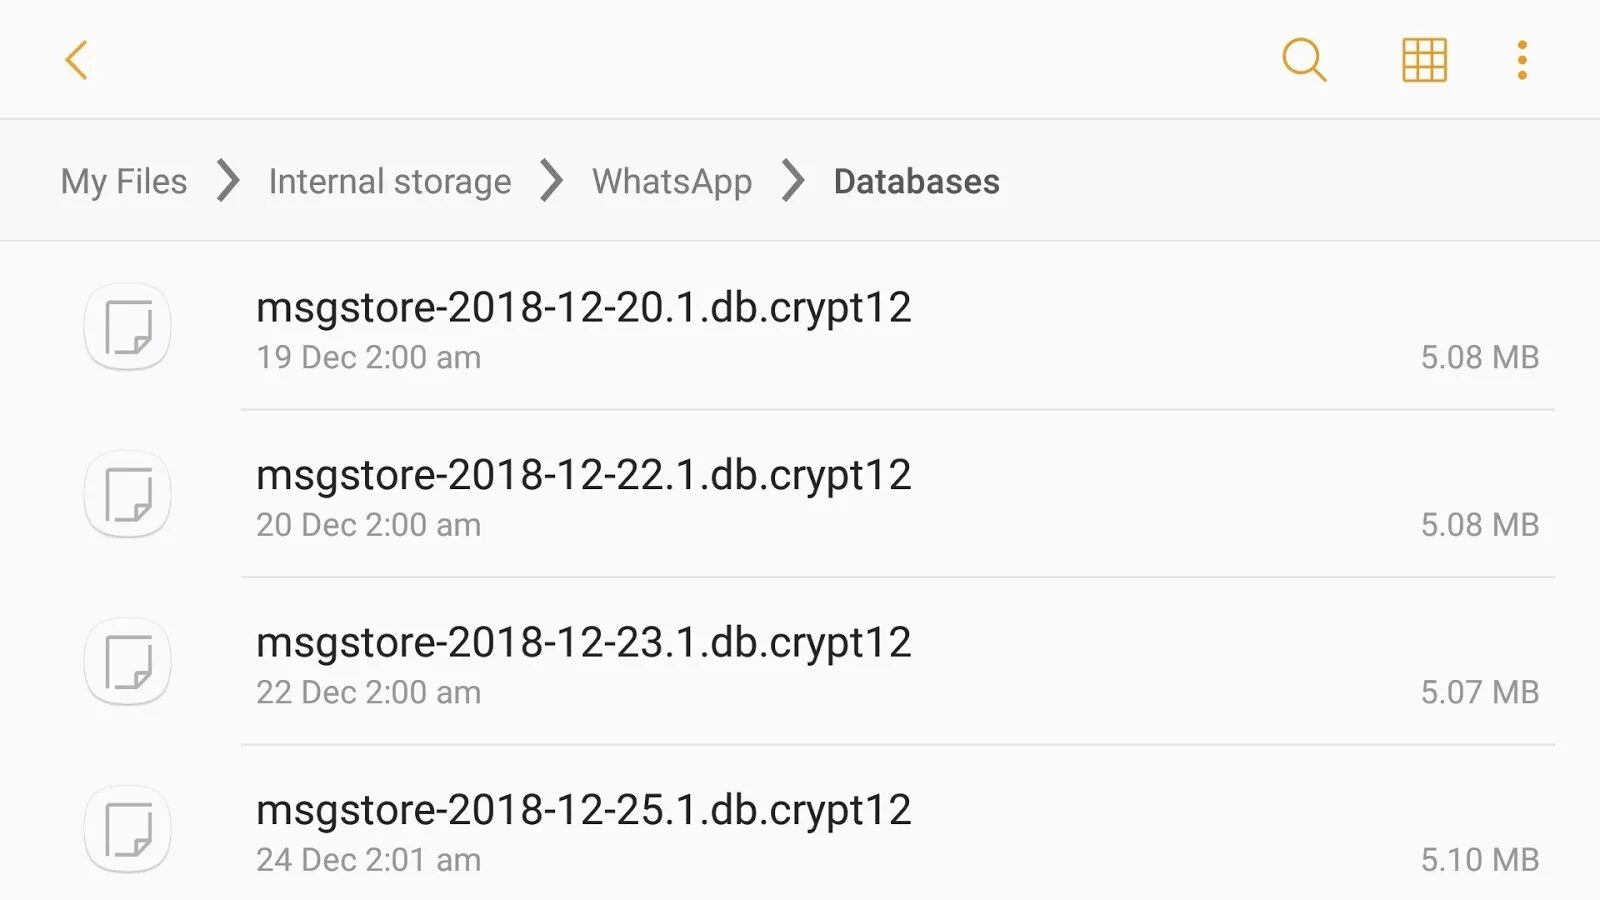This screenshot has height=900, width=1600.
Task: Open msgstore-2018-12-22.1.db.crypt12 file name
Action: coord(583,475)
